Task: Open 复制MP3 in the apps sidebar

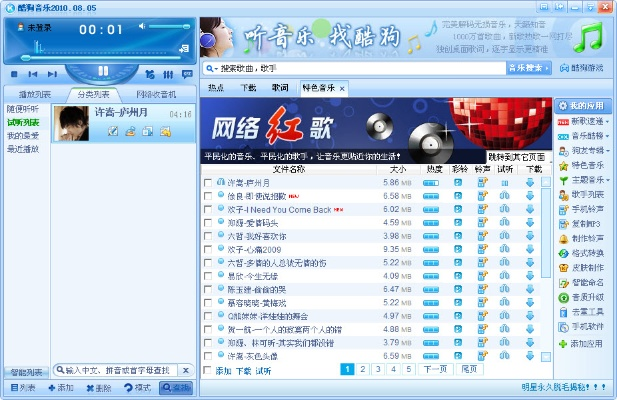Action: 580,224
